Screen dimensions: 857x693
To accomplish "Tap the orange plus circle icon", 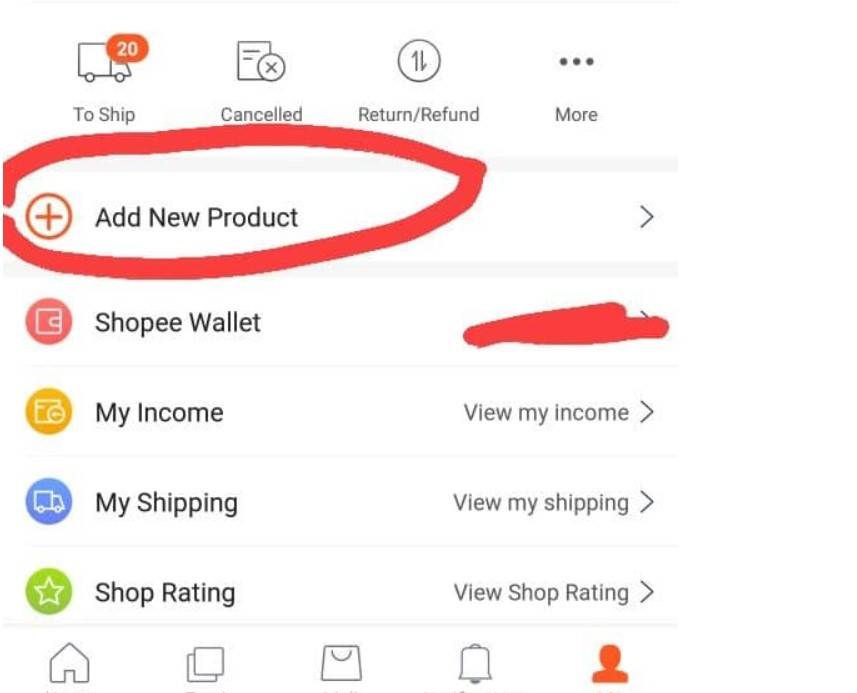I will (49, 217).
